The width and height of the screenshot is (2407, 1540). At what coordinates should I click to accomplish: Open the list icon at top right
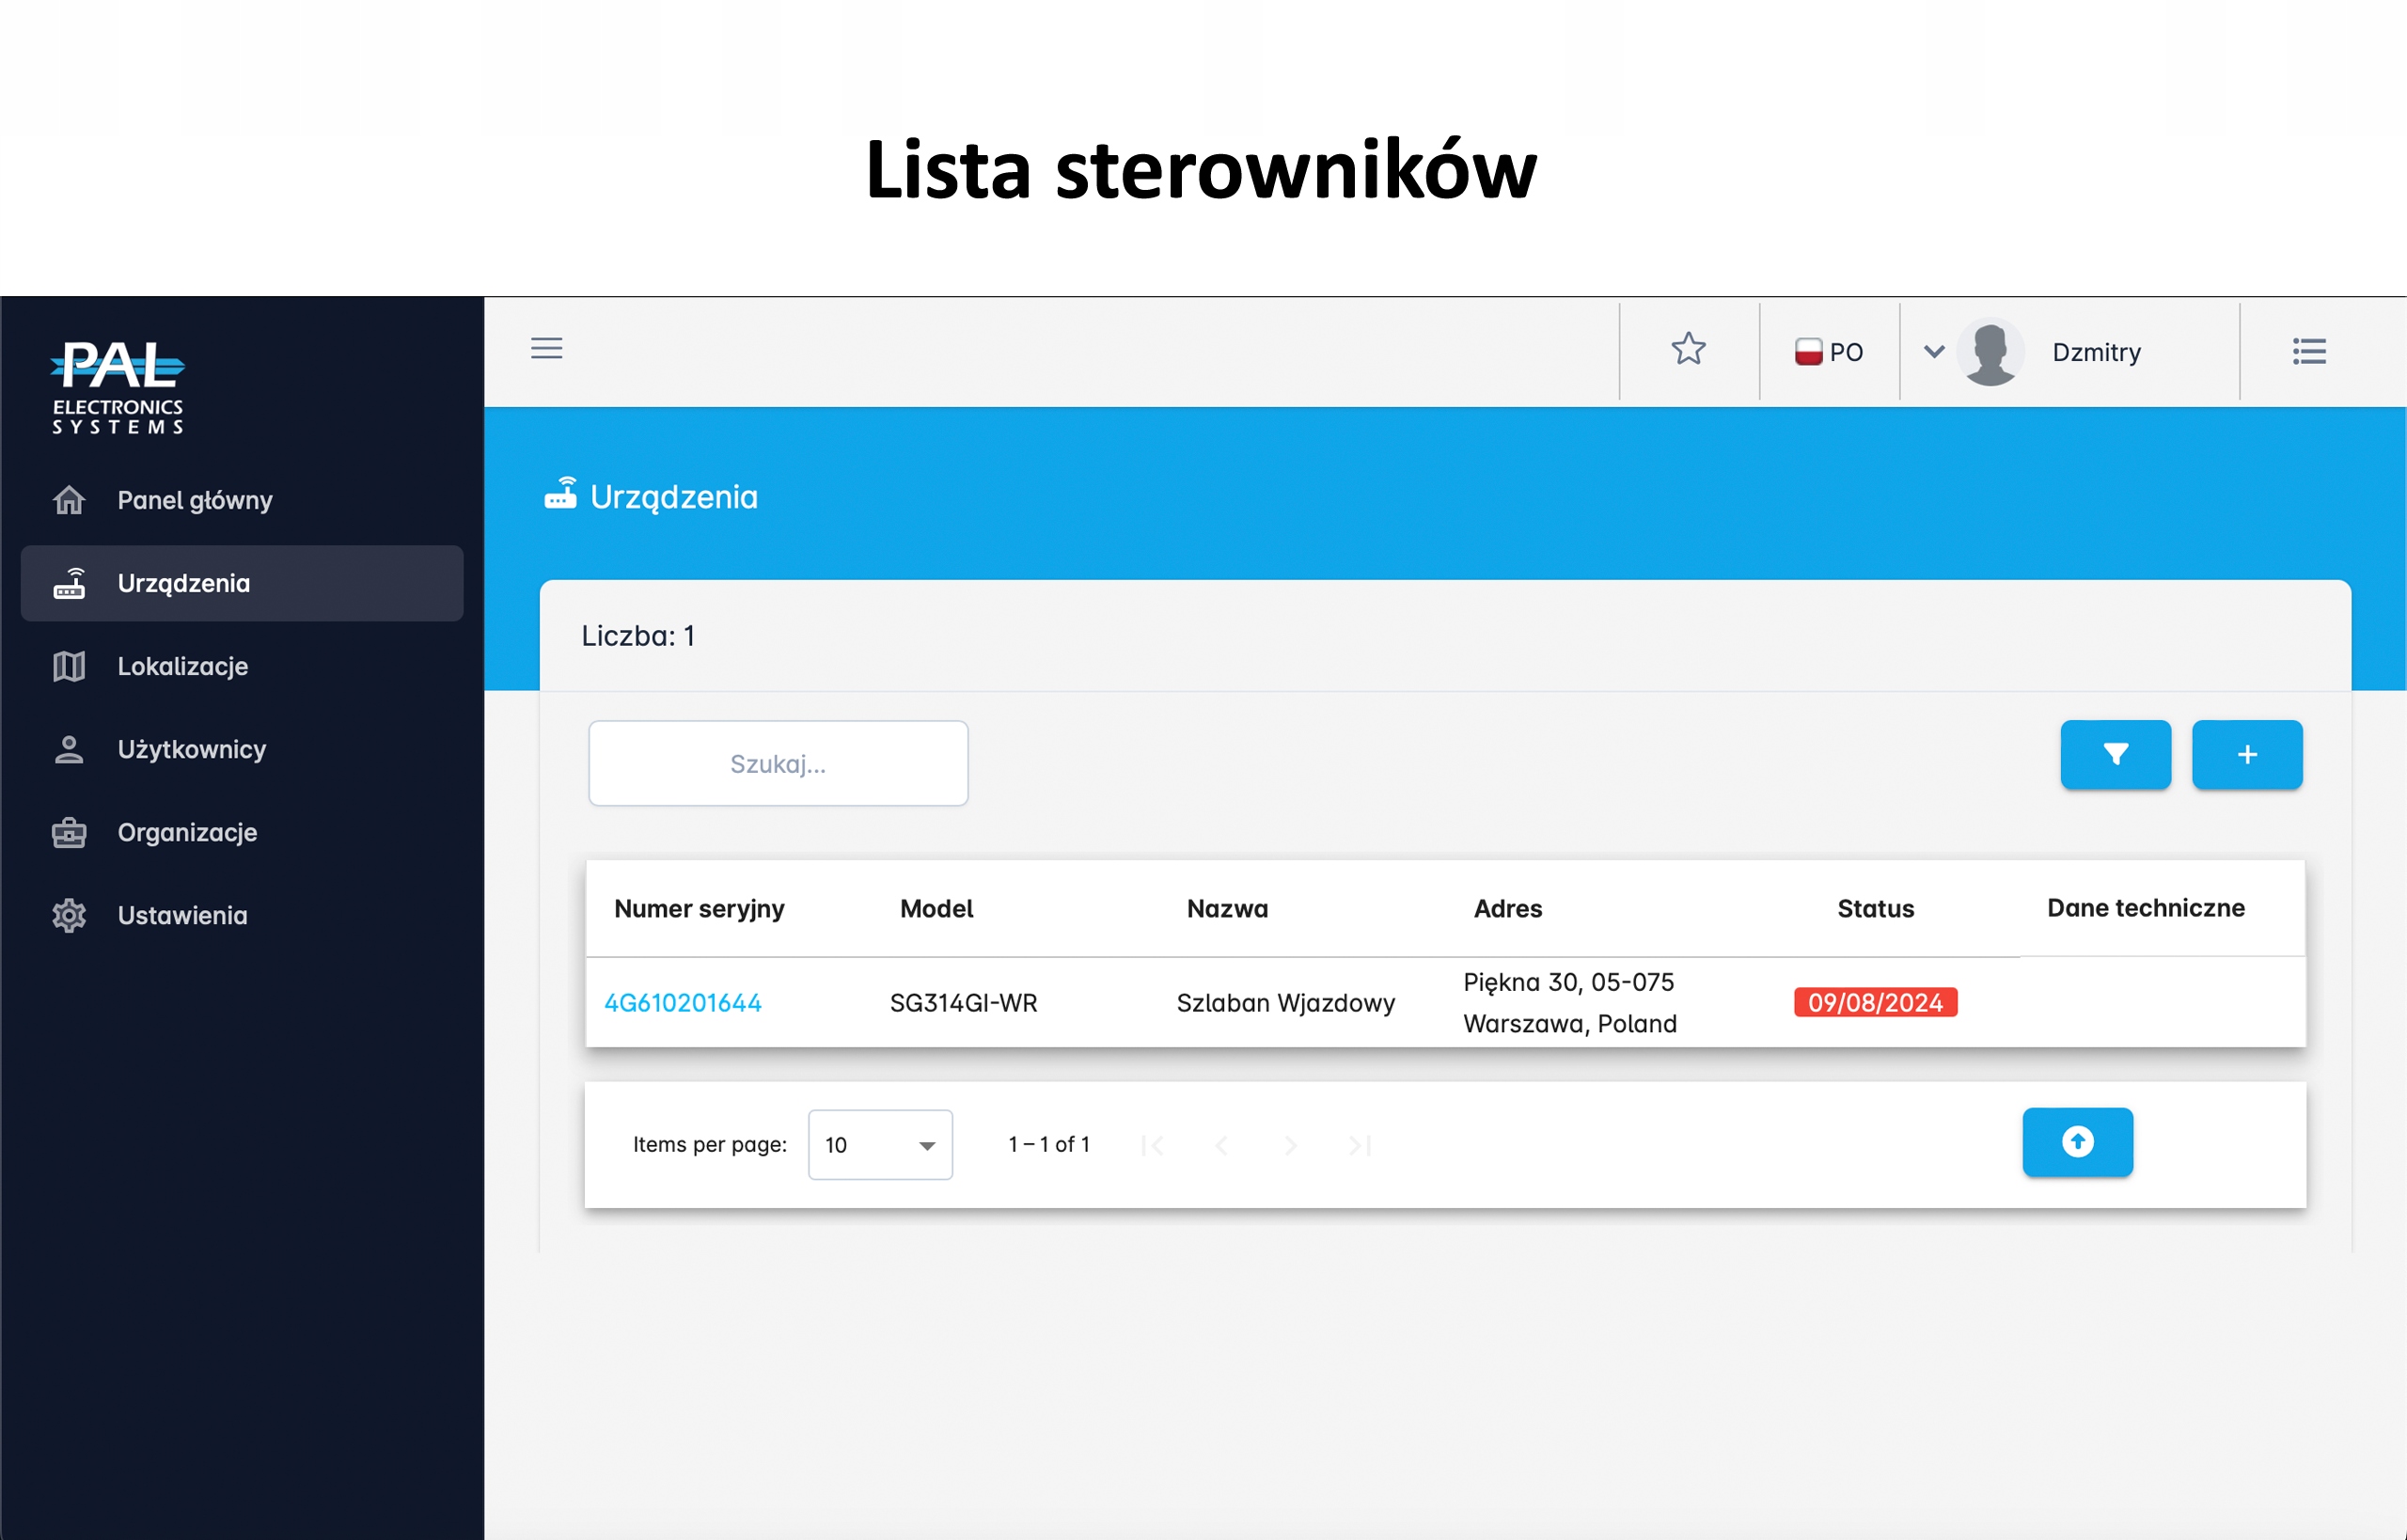pyautogui.click(x=2309, y=351)
